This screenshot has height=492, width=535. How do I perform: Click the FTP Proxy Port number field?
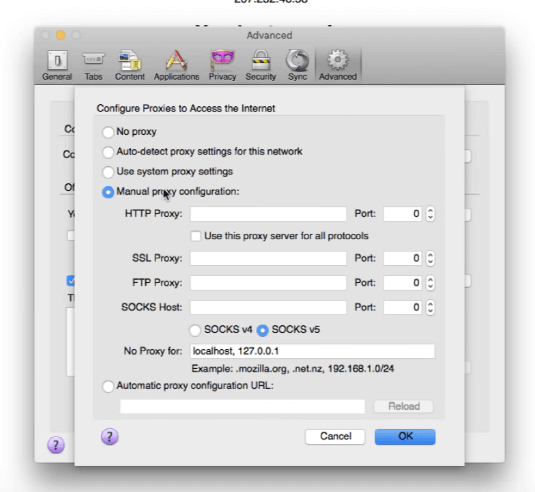[x=403, y=283]
